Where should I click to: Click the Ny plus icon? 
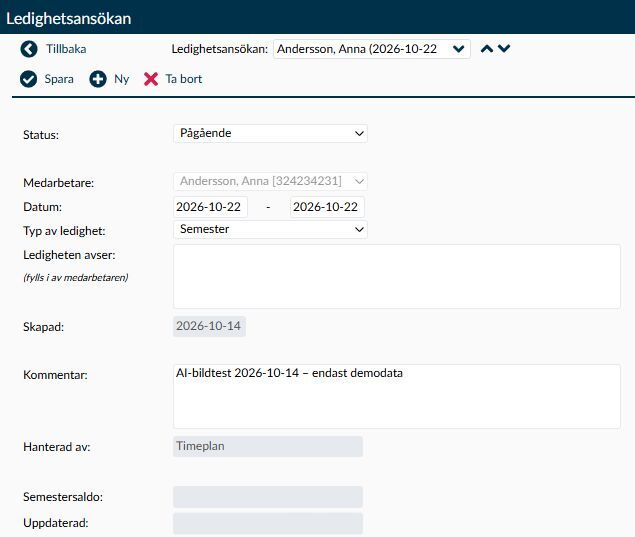point(98,79)
